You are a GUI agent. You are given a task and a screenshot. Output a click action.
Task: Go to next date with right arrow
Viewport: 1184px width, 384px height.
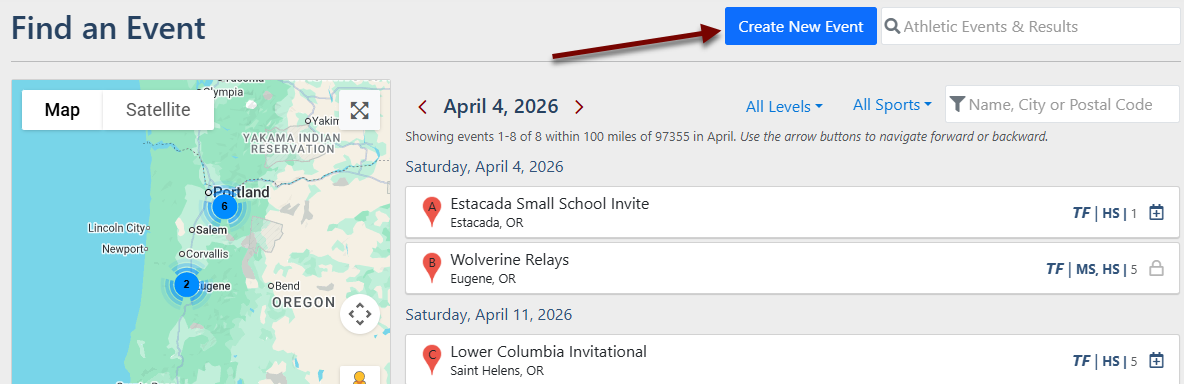pyautogui.click(x=579, y=107)
